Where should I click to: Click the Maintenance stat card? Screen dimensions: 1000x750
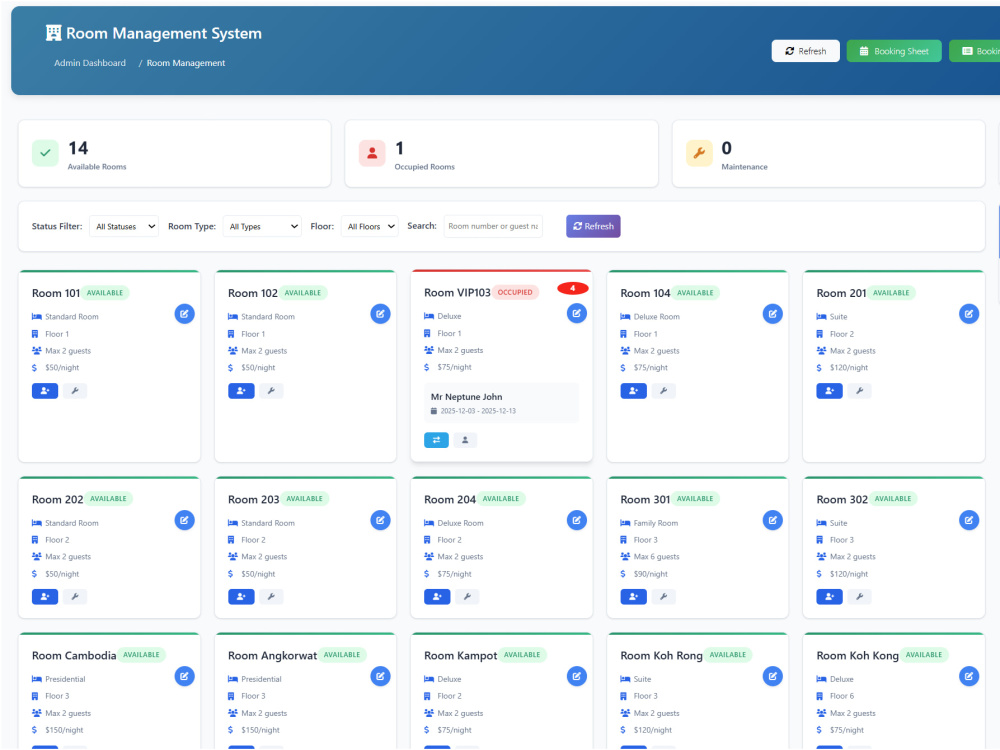point(828,154)
